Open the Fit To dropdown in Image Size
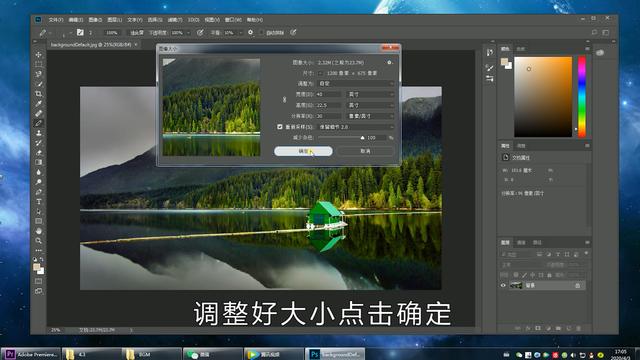Viewport: 640px width, 360px height. [356, 83]
